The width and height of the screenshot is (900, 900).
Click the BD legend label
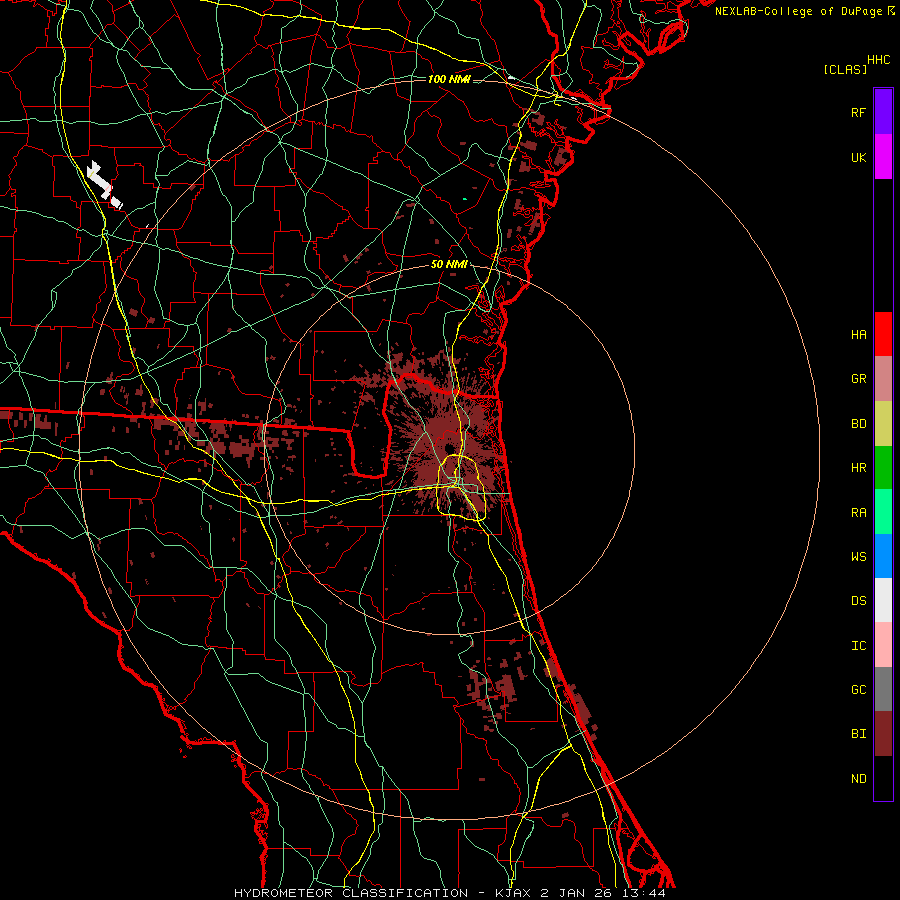[858, 424]
